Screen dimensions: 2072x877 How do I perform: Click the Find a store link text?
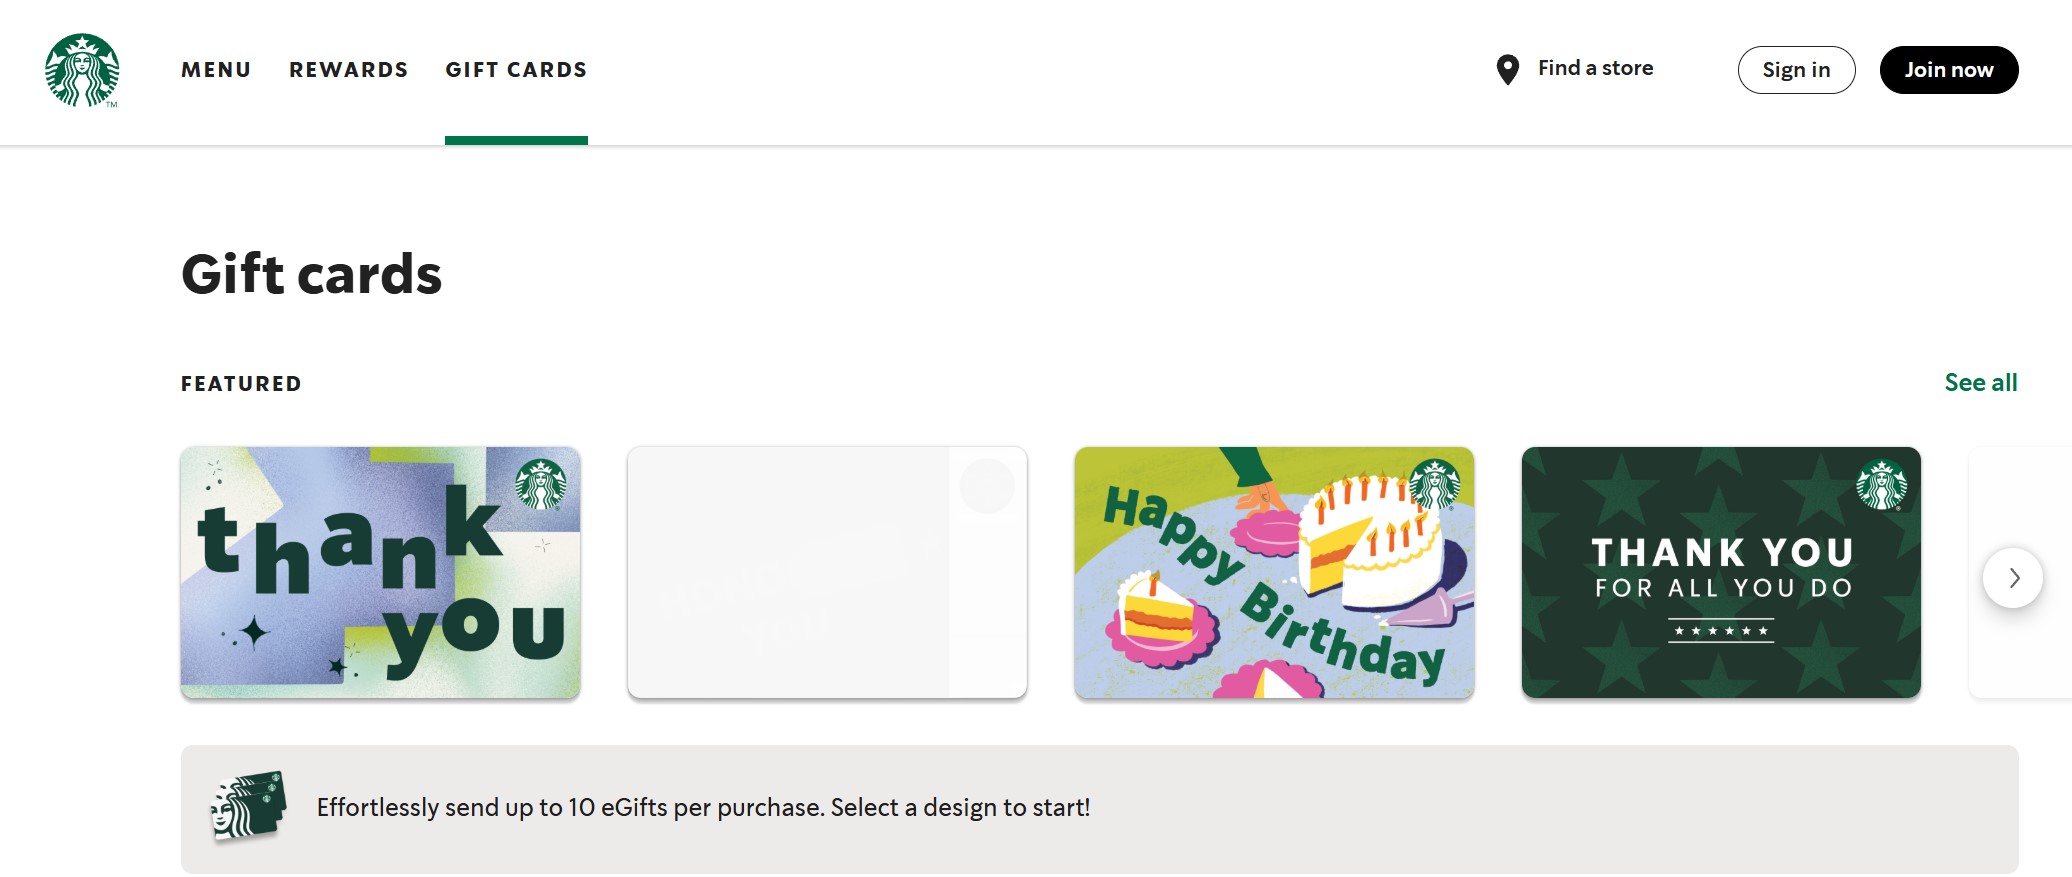(x=1595, y=68)
